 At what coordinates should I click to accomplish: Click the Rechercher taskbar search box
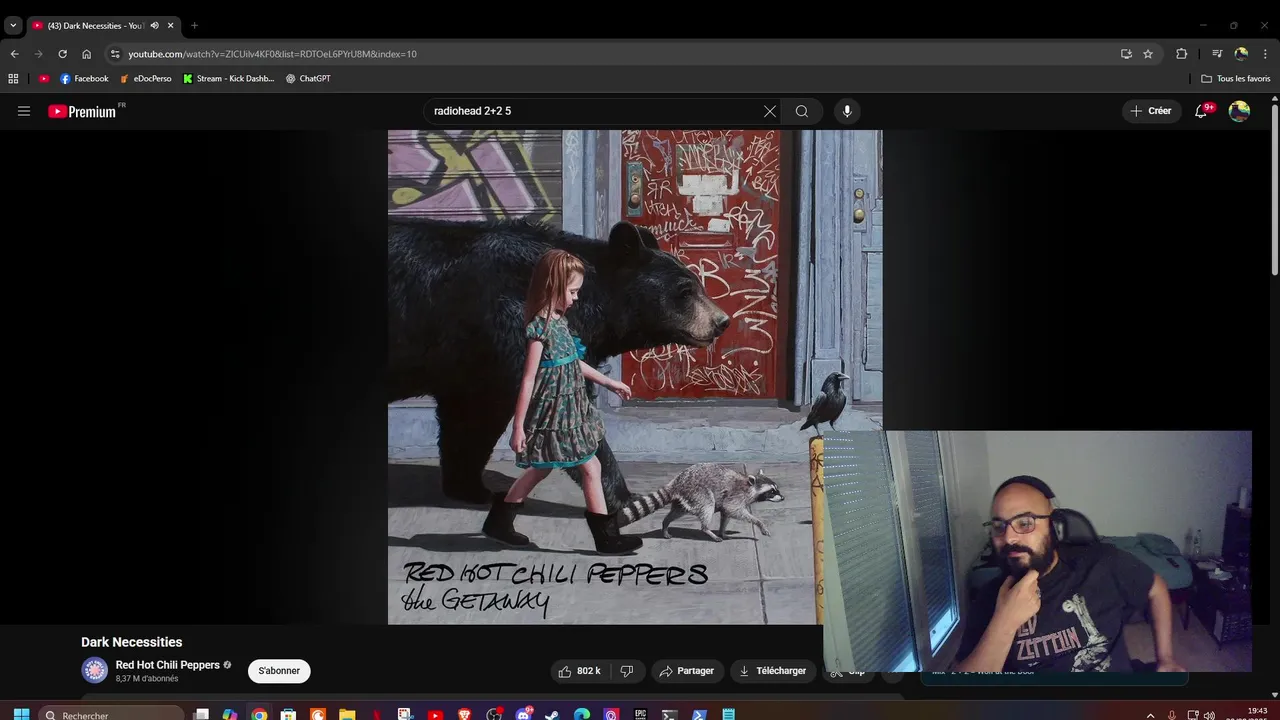pos(112,714)
